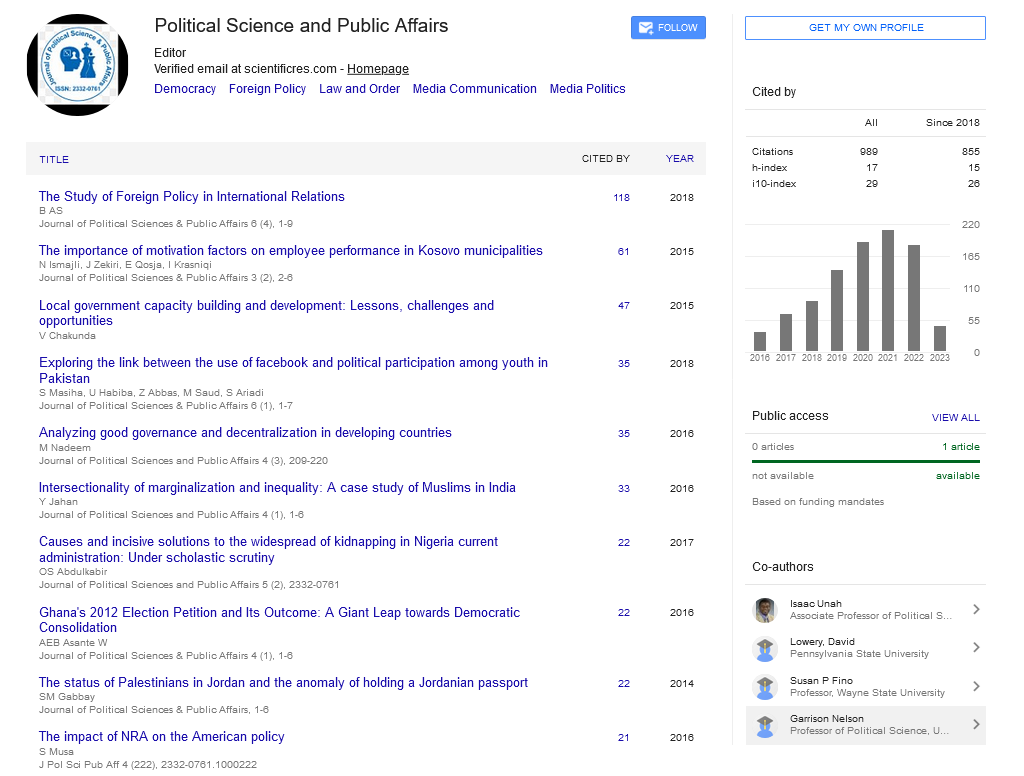Expand Susan P Fino co-author chevron
The width and height of the screenshot is (1024, 776).
[976, 687]
